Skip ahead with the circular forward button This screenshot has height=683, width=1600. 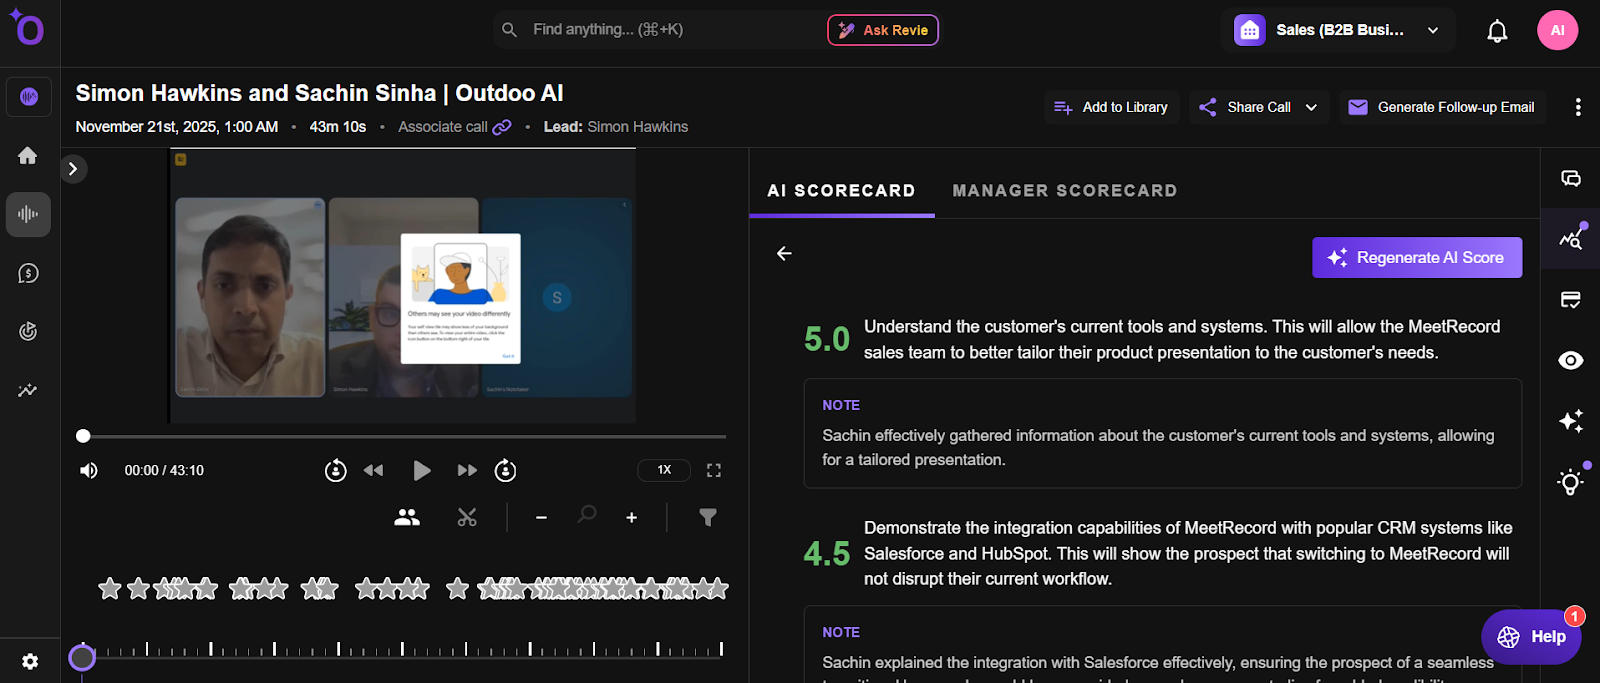click(506, 470)
